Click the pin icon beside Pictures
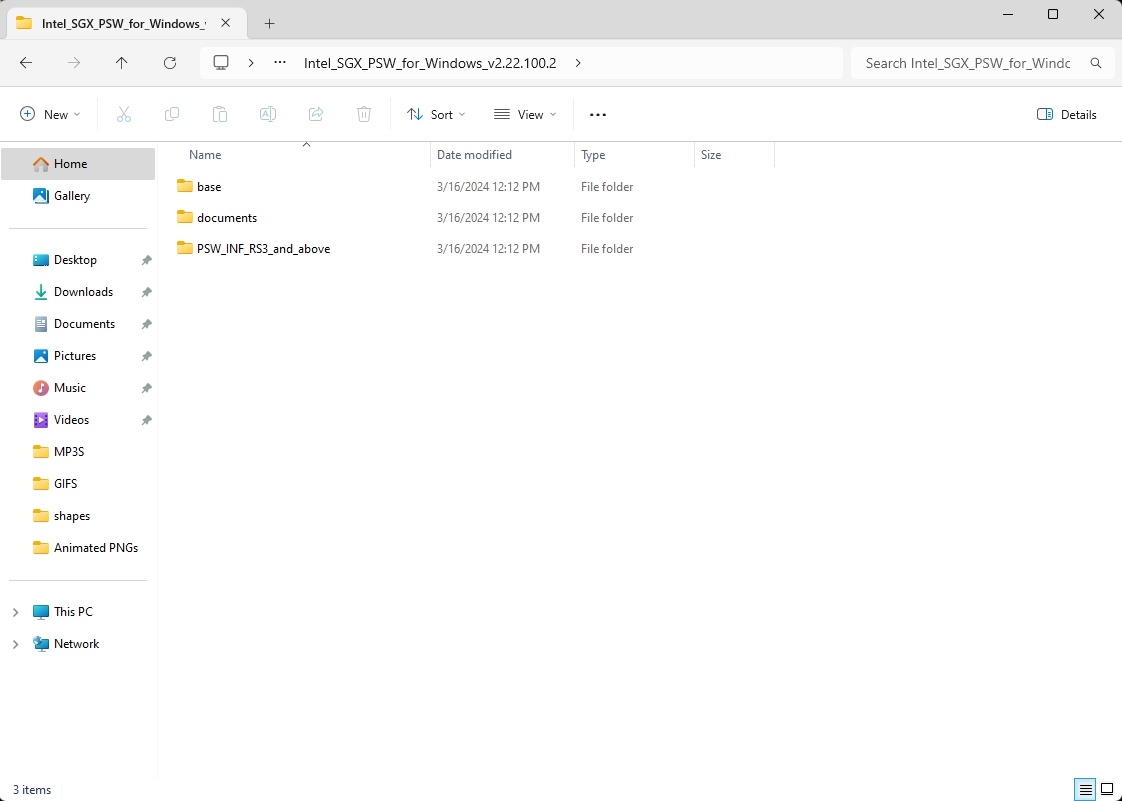Viewport: 1122px width, 801px height. pos(146,356)
